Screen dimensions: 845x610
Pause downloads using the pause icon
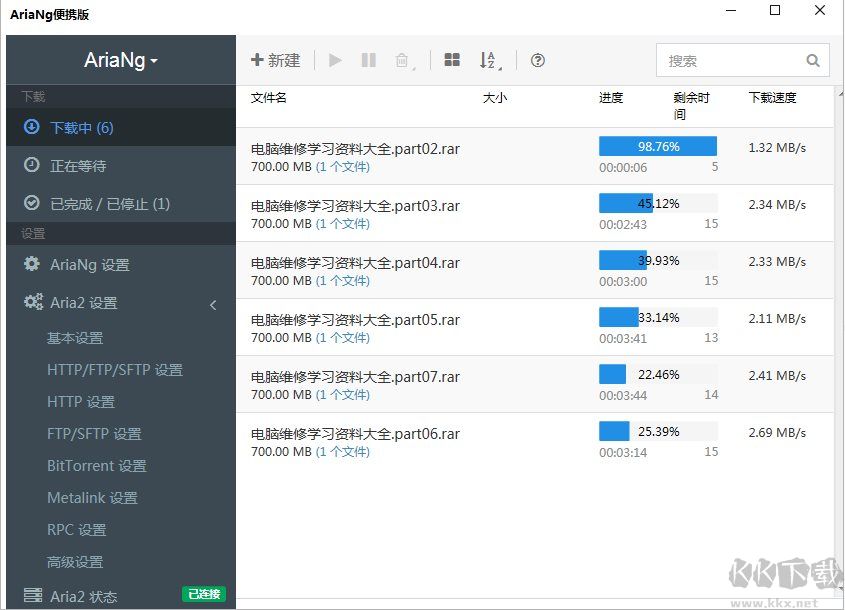pos(368,60)
